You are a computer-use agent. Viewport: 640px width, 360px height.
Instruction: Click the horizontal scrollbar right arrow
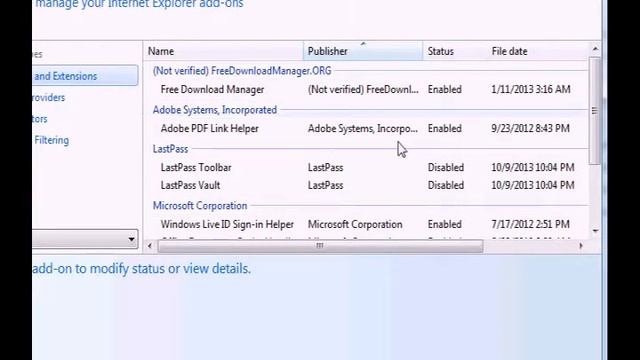coord(581,246)
